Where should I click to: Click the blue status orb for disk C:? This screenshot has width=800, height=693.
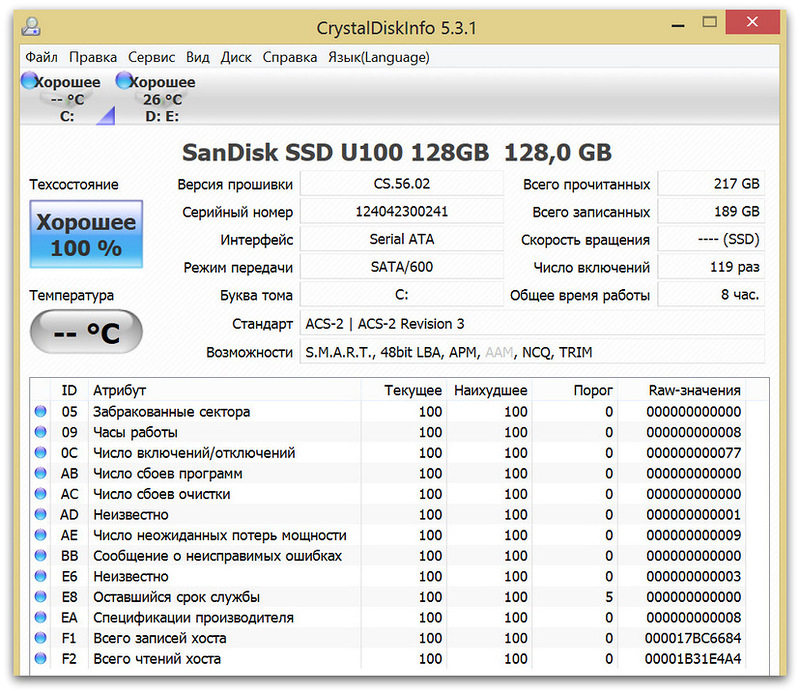[30, 81]
